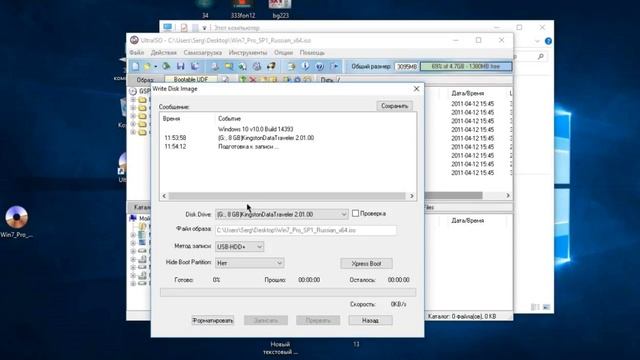Open the Помощь menu
640x360 pixels.
312,53
